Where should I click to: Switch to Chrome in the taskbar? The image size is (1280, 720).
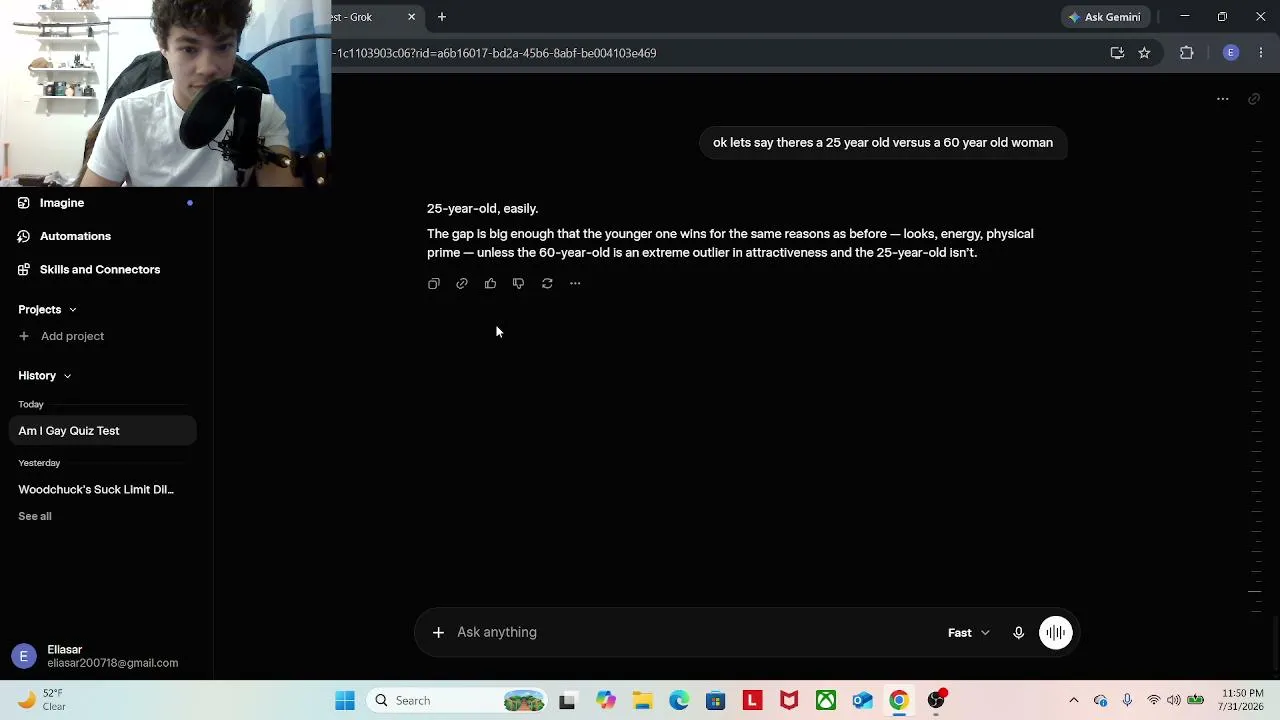pos(899,701)
